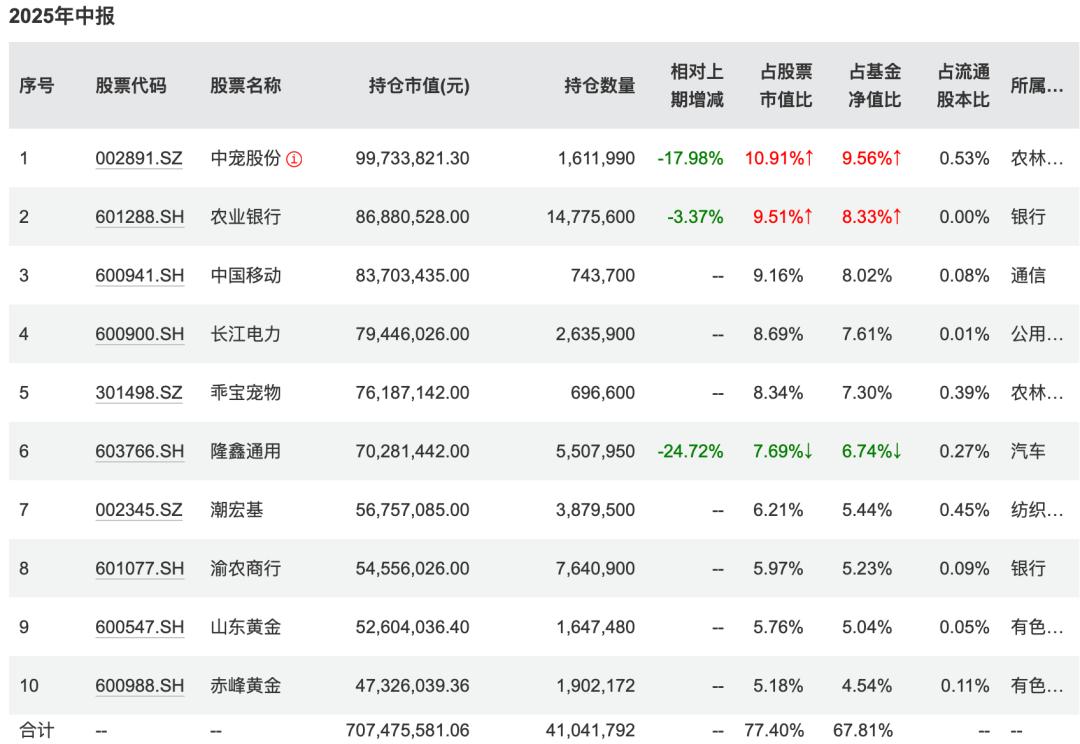Screen dimensions: 1080x744
Task: Click the 相对上期增减 column header
Action: (696, 85)
